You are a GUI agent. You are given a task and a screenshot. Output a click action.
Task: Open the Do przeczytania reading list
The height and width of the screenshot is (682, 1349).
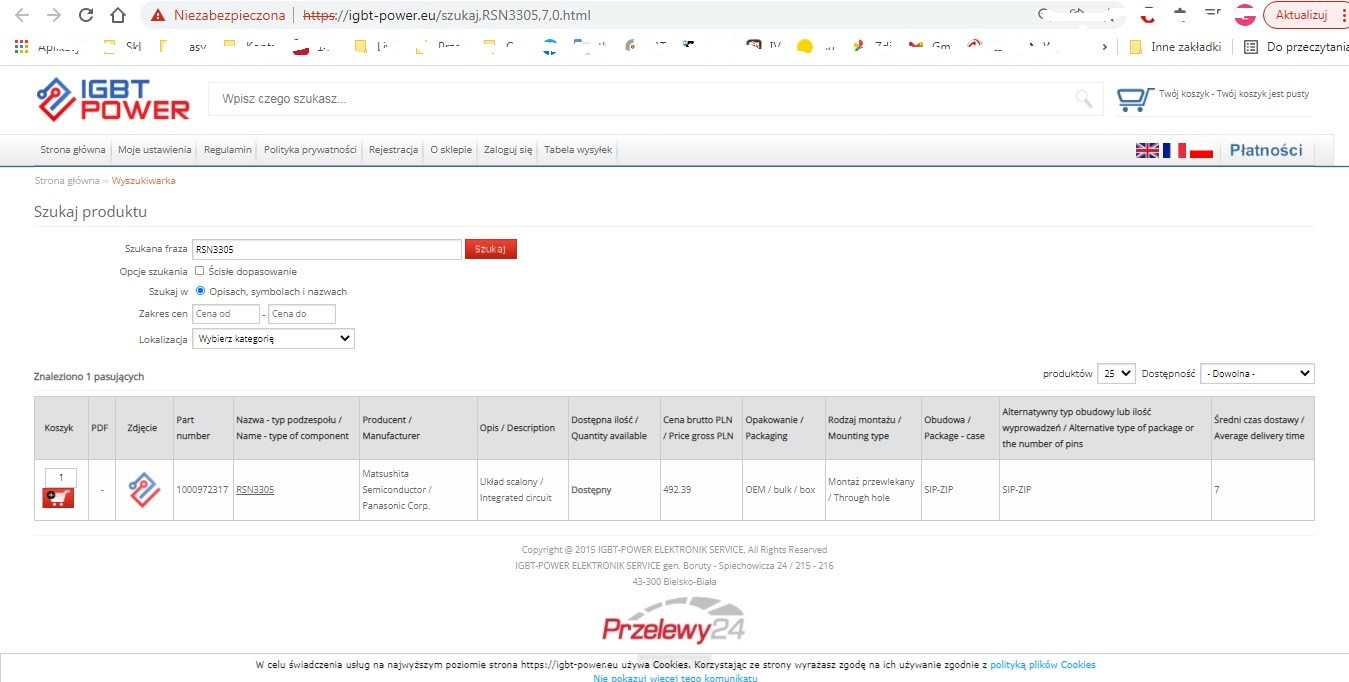(1295, 46)
